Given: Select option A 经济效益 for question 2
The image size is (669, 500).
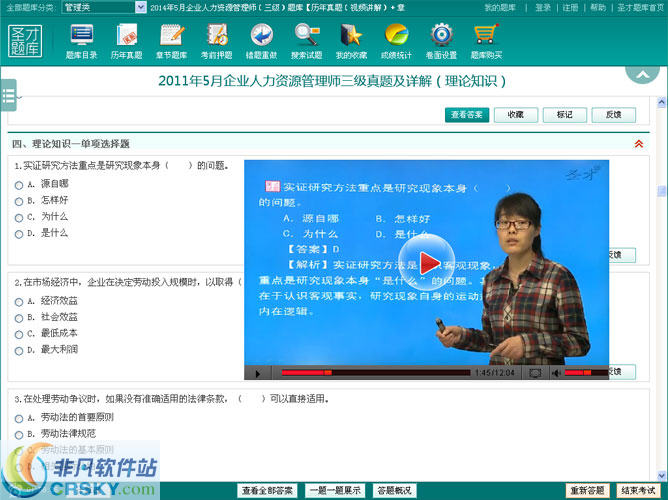Looking at the screenshot, I should 19,302.
